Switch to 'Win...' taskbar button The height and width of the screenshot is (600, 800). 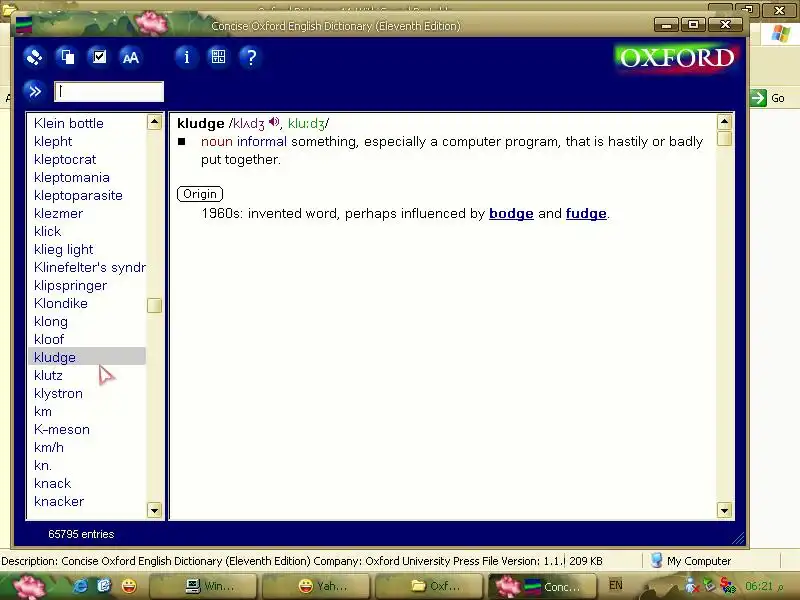click(203, 586)
